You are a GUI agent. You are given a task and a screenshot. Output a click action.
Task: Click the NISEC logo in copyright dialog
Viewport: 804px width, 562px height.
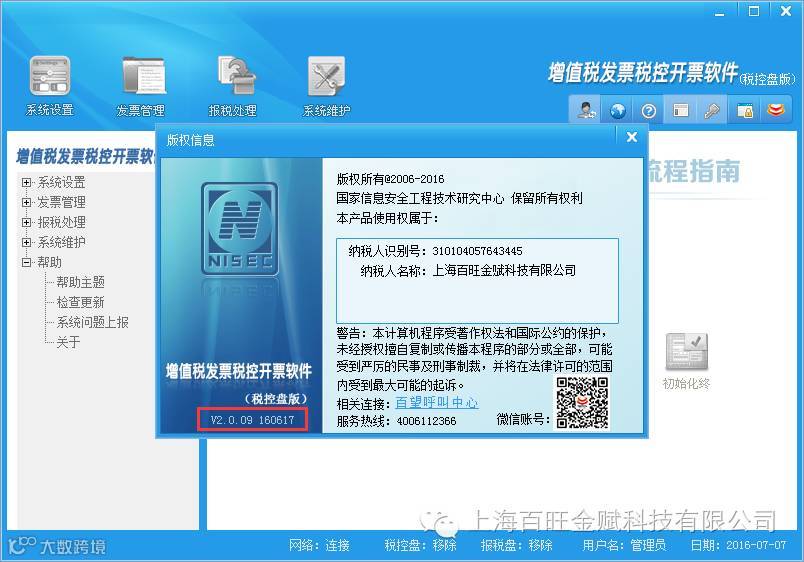click(239, 229)
